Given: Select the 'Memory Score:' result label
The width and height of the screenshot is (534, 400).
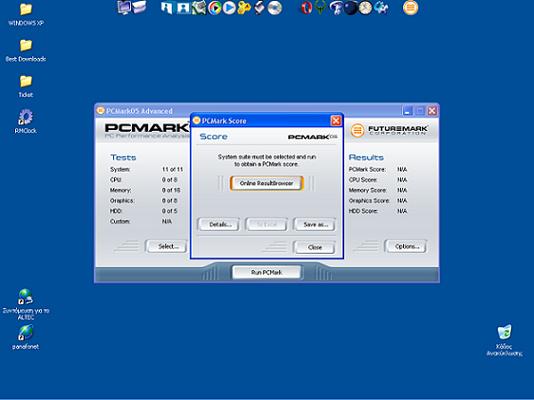Looking at the screenshot, I should coord(367,190).
